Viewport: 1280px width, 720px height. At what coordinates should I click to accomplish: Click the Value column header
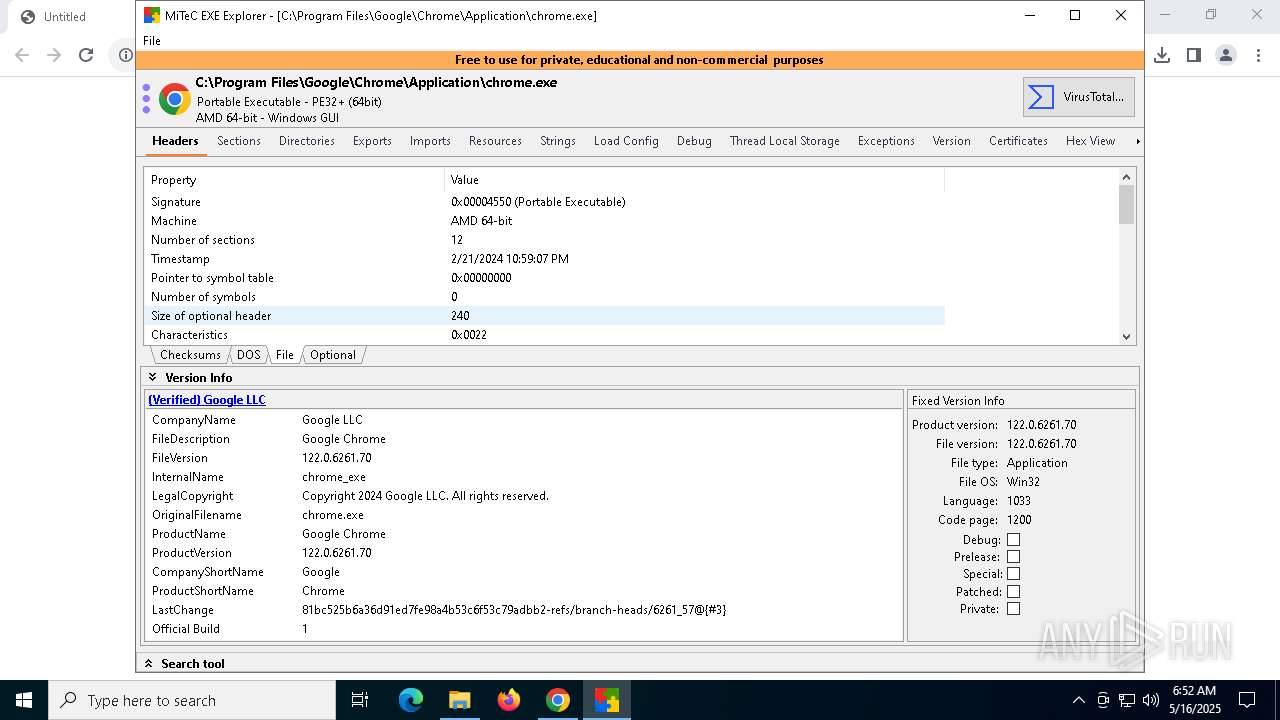click(694, 180)
